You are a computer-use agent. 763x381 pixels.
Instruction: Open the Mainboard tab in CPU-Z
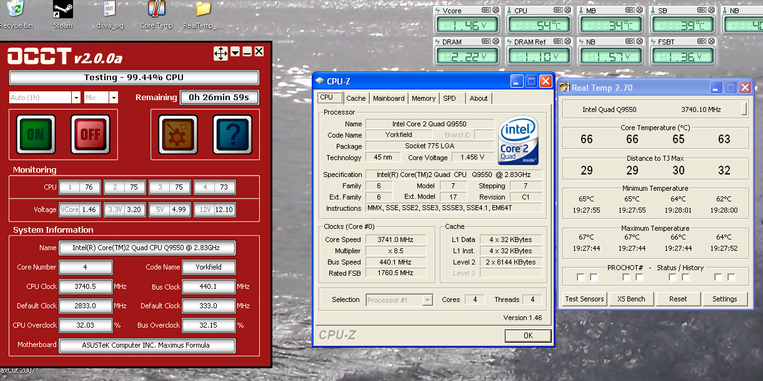pyautogui.click(x=388, y=98)
